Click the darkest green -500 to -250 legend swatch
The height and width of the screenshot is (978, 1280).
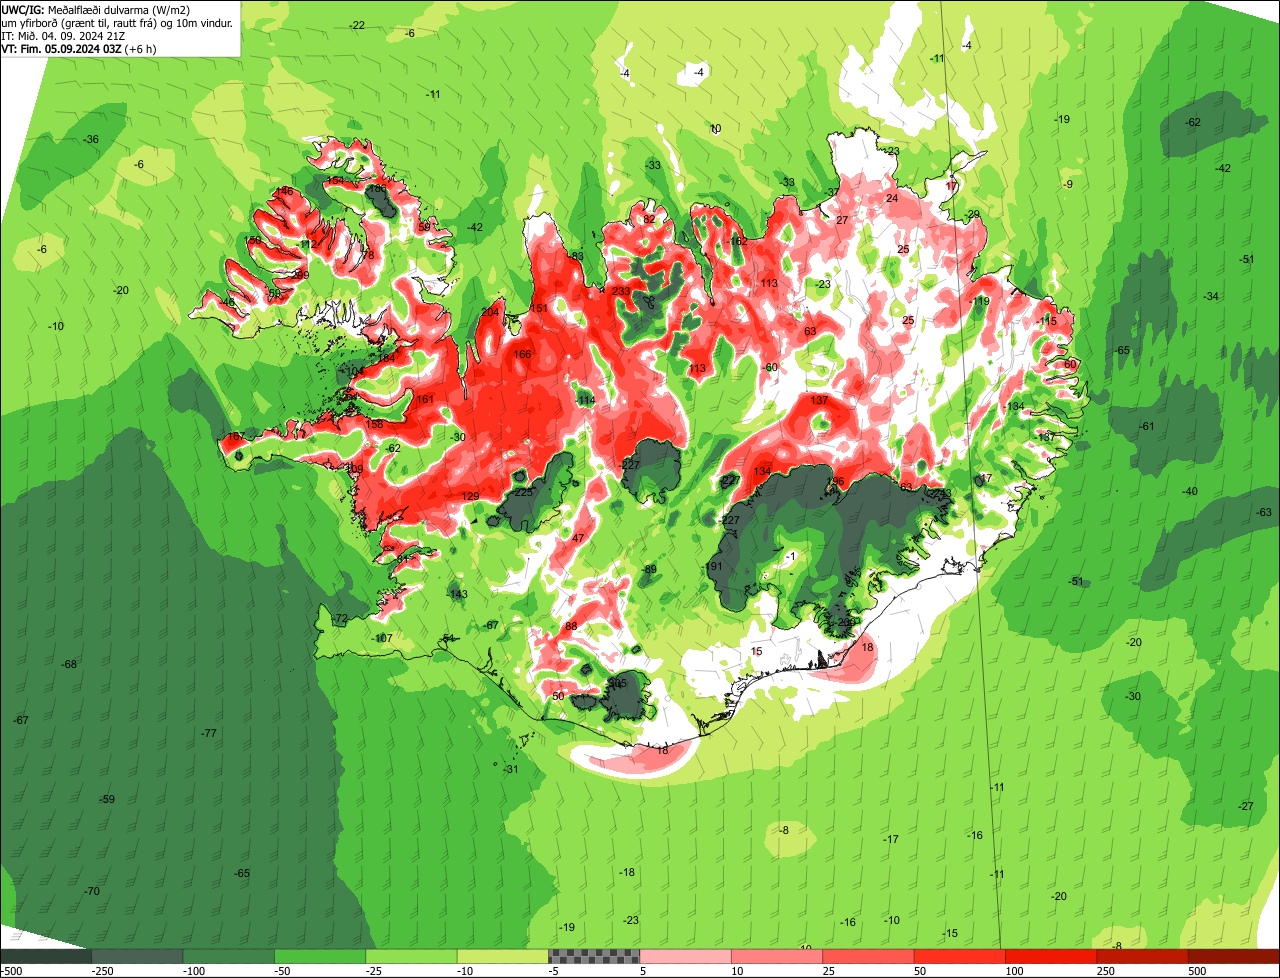45,956
